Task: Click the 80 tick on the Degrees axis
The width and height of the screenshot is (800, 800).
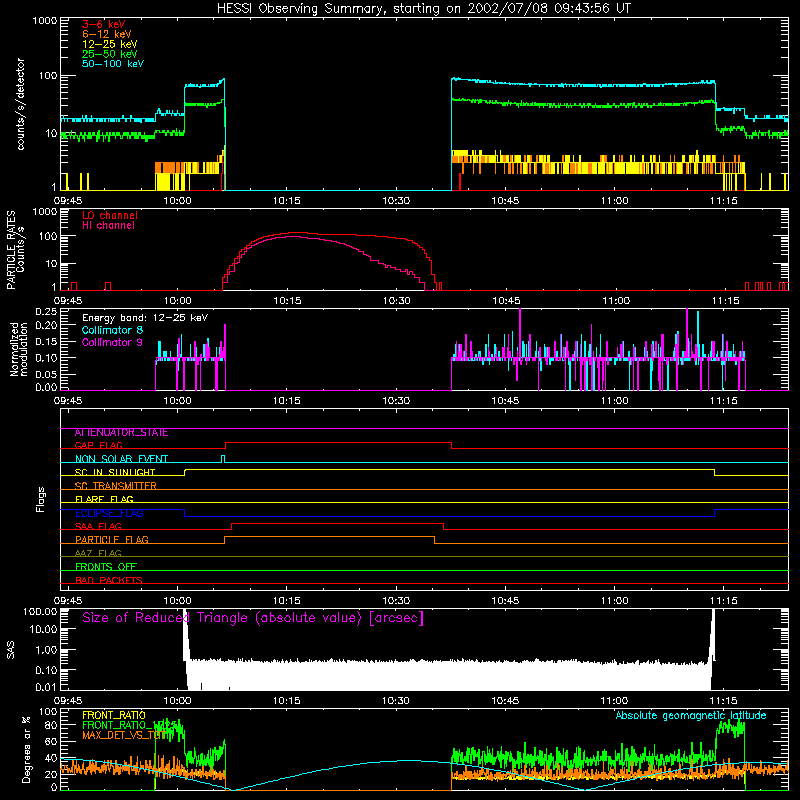Action: (52, 725)
